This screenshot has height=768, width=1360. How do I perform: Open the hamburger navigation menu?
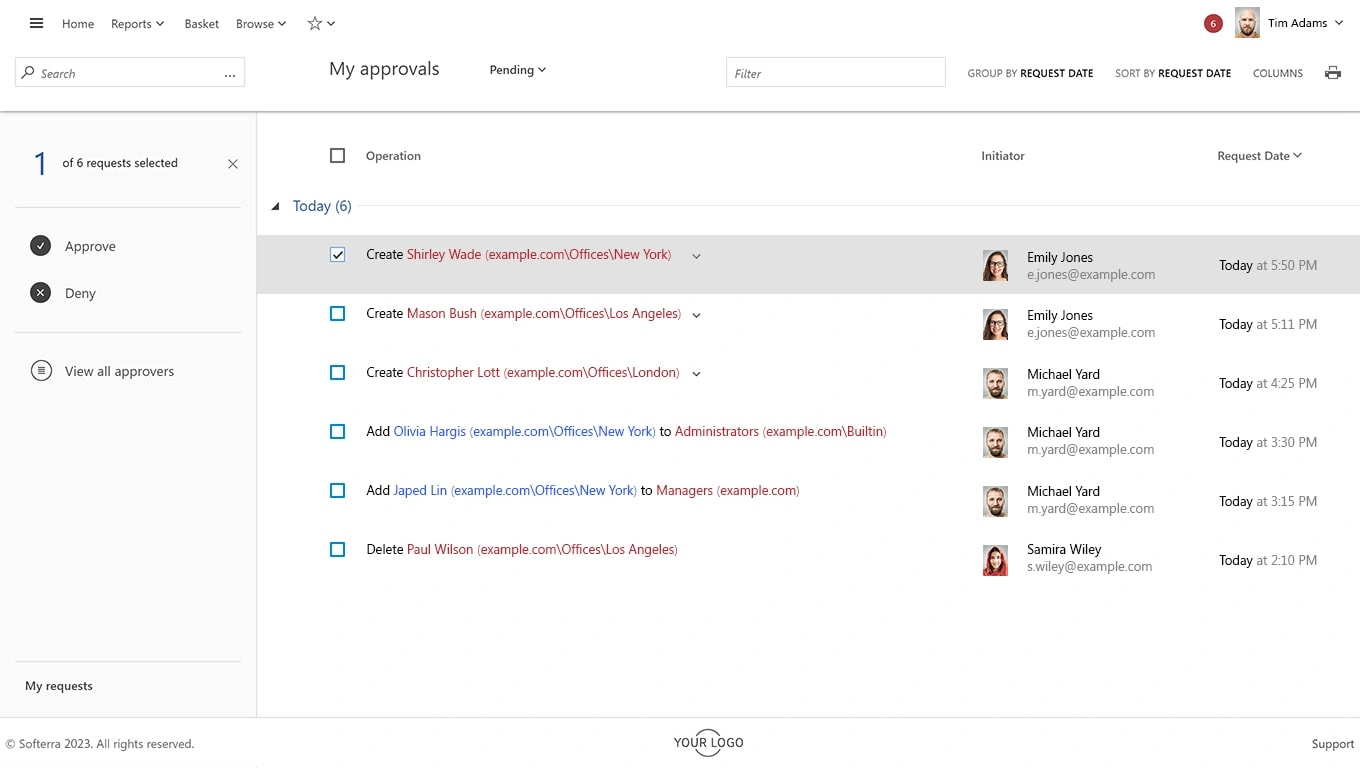pos(37,23)
